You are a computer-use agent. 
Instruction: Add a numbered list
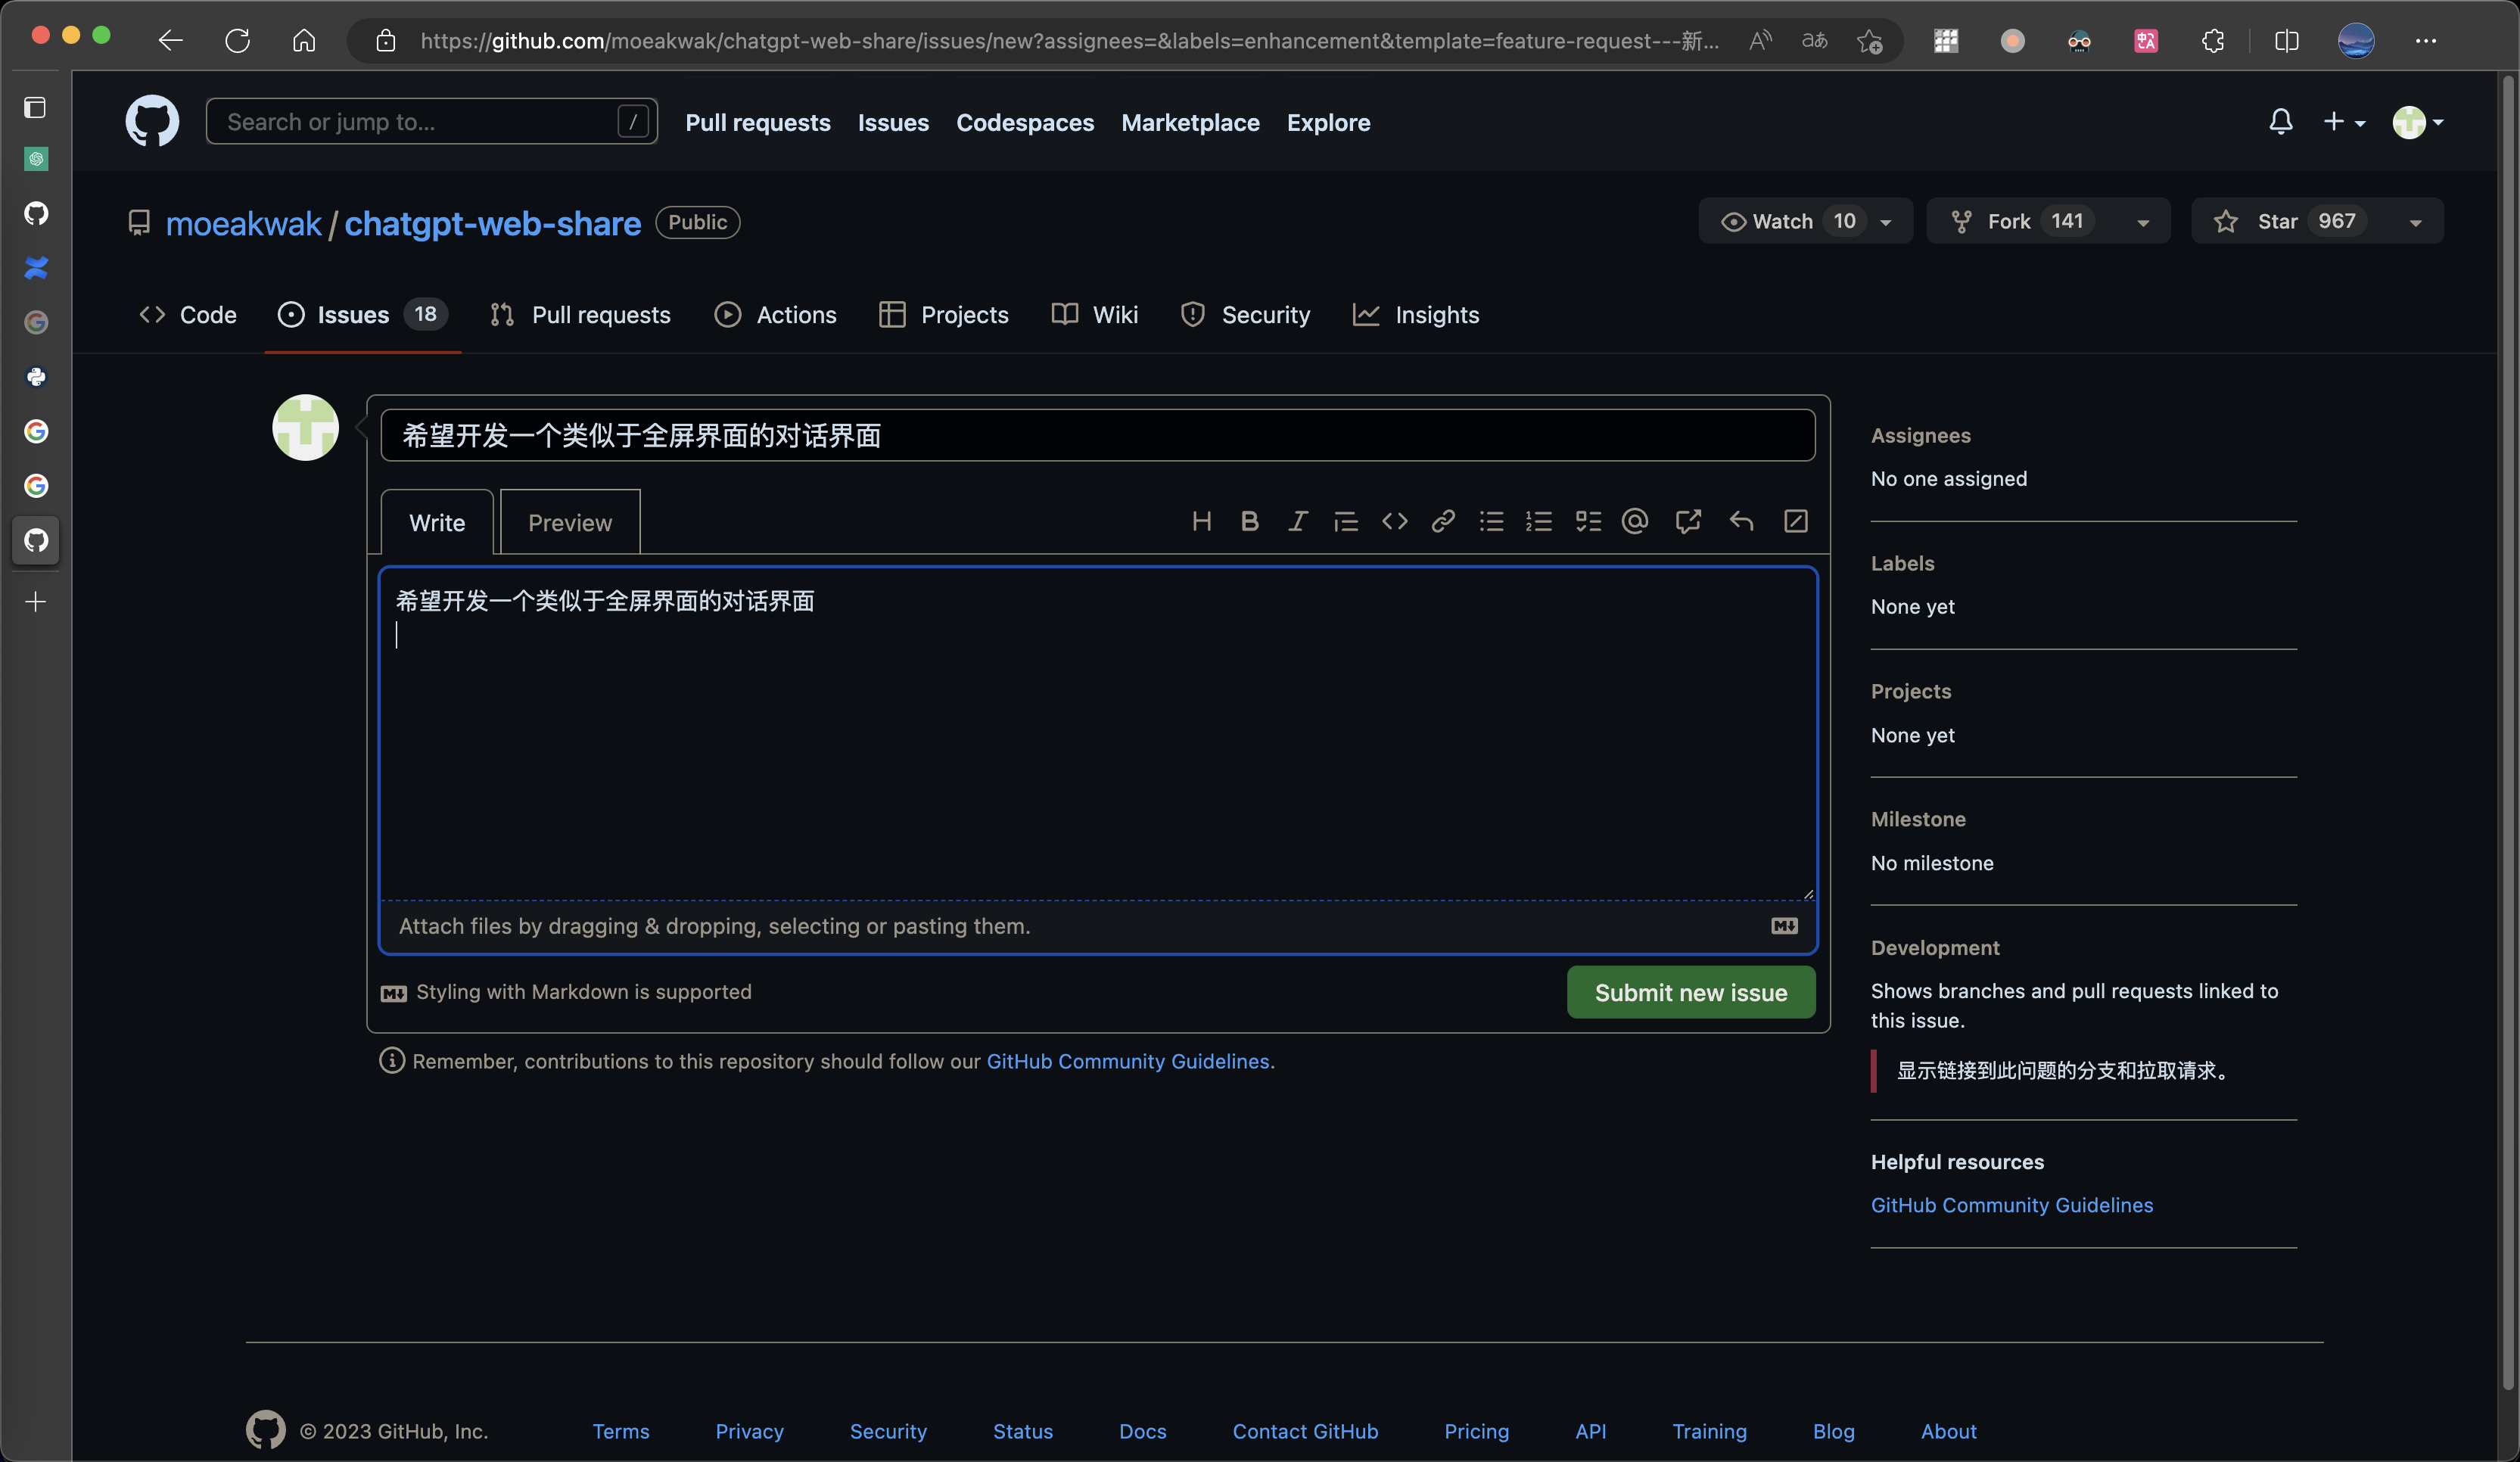pos(1539,521)
